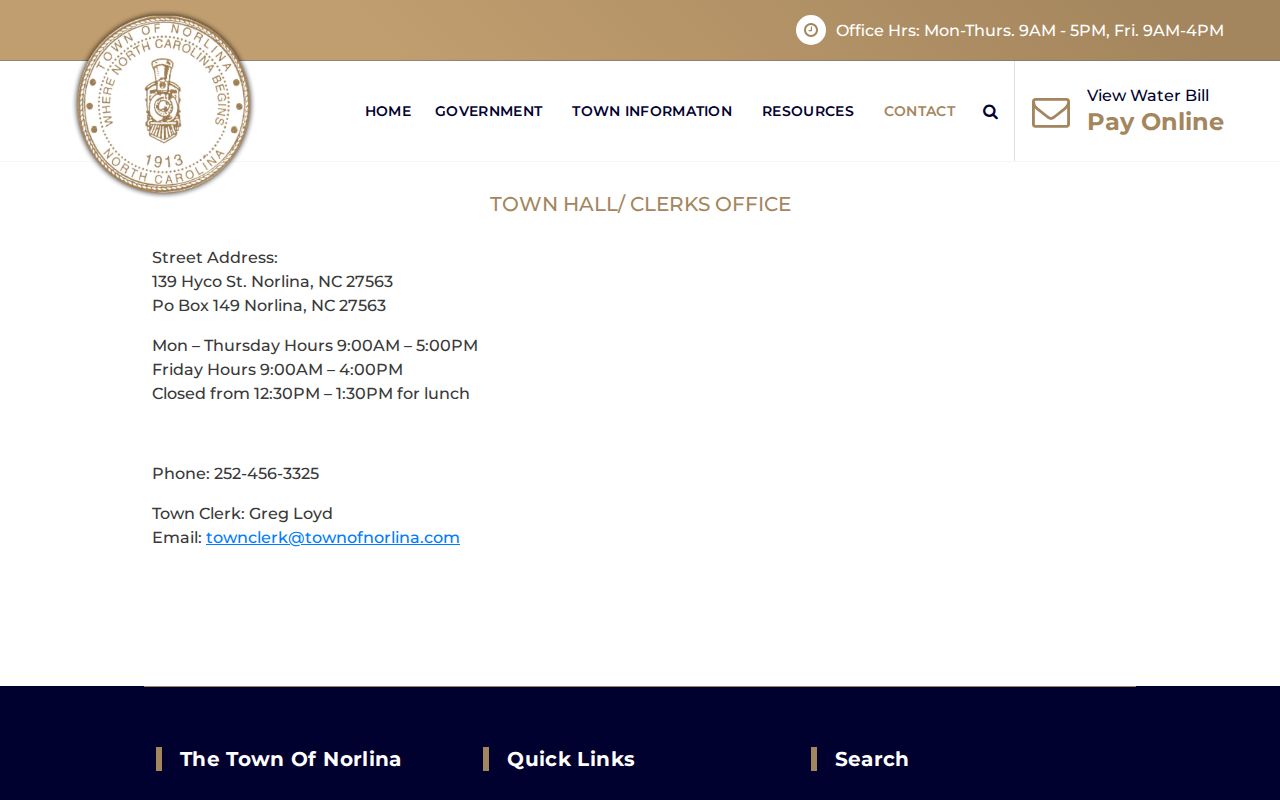1280x800 pixels.
Task: Click the clock icon near Office Hrs
Action: coord(811,30)
